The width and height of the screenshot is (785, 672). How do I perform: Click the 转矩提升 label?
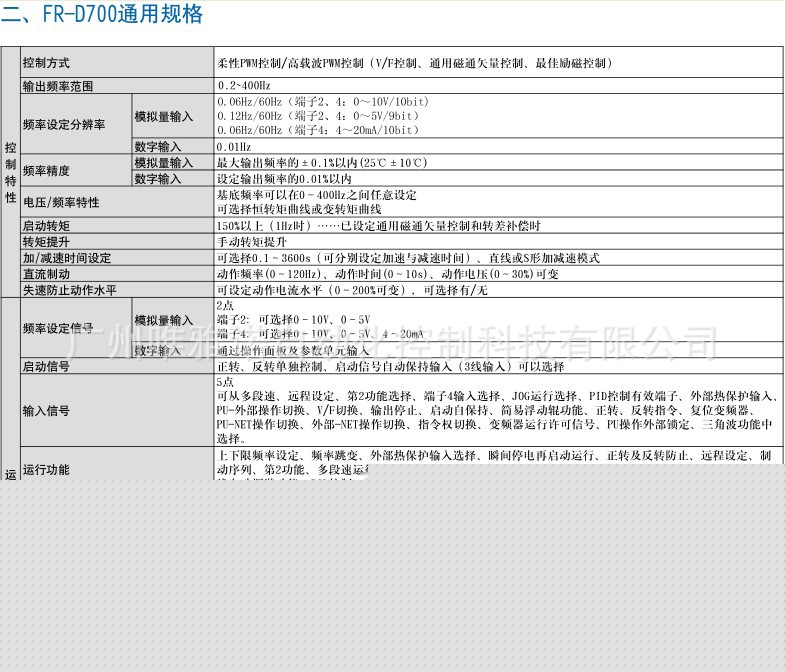point(46,242)
